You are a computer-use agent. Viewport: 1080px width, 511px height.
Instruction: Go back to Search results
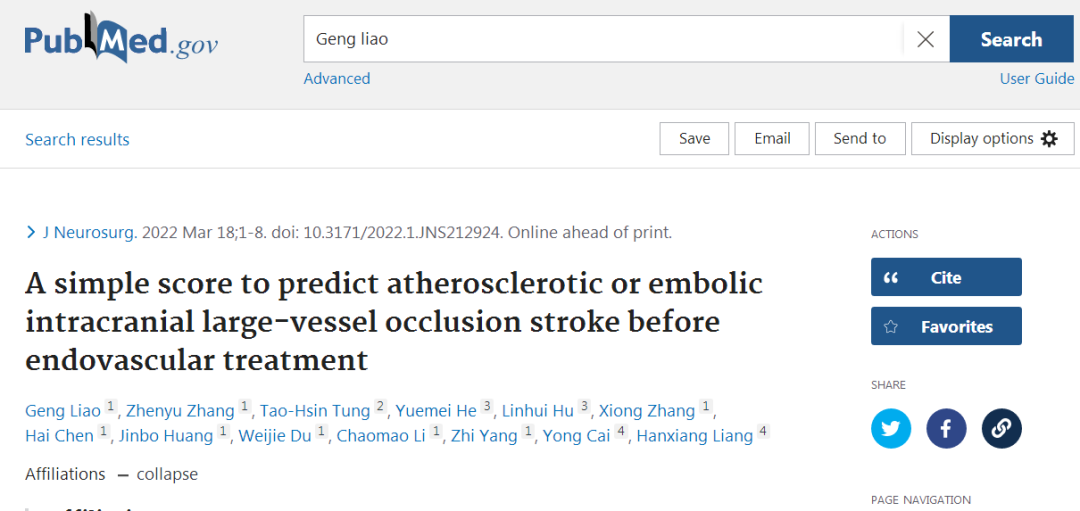(x=77, y=140)
